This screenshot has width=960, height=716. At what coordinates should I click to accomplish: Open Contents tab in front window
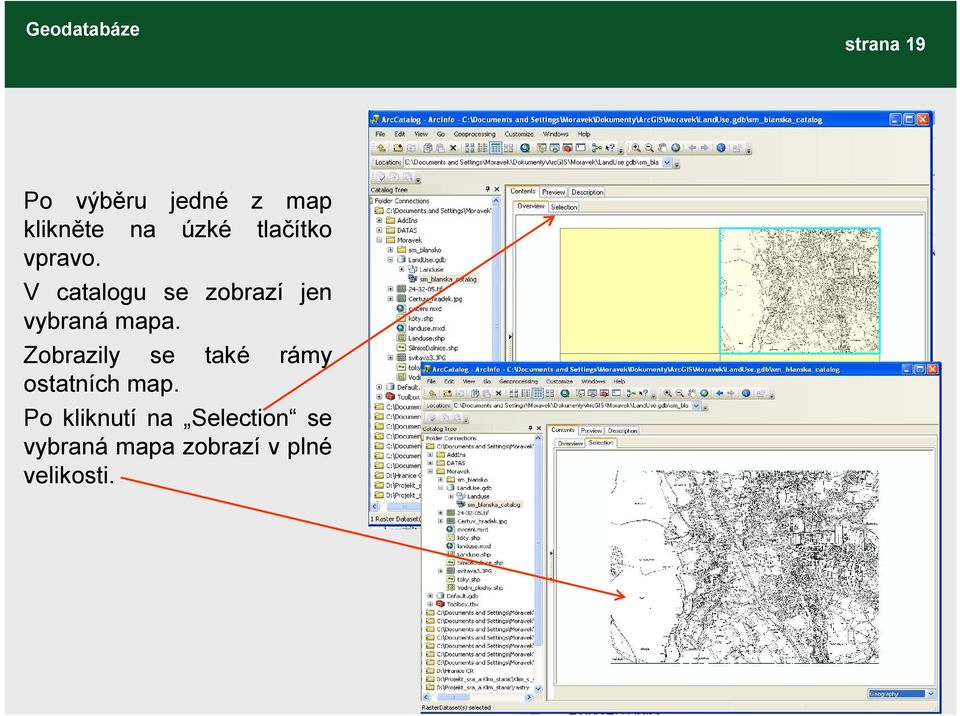tap(563, 430)
